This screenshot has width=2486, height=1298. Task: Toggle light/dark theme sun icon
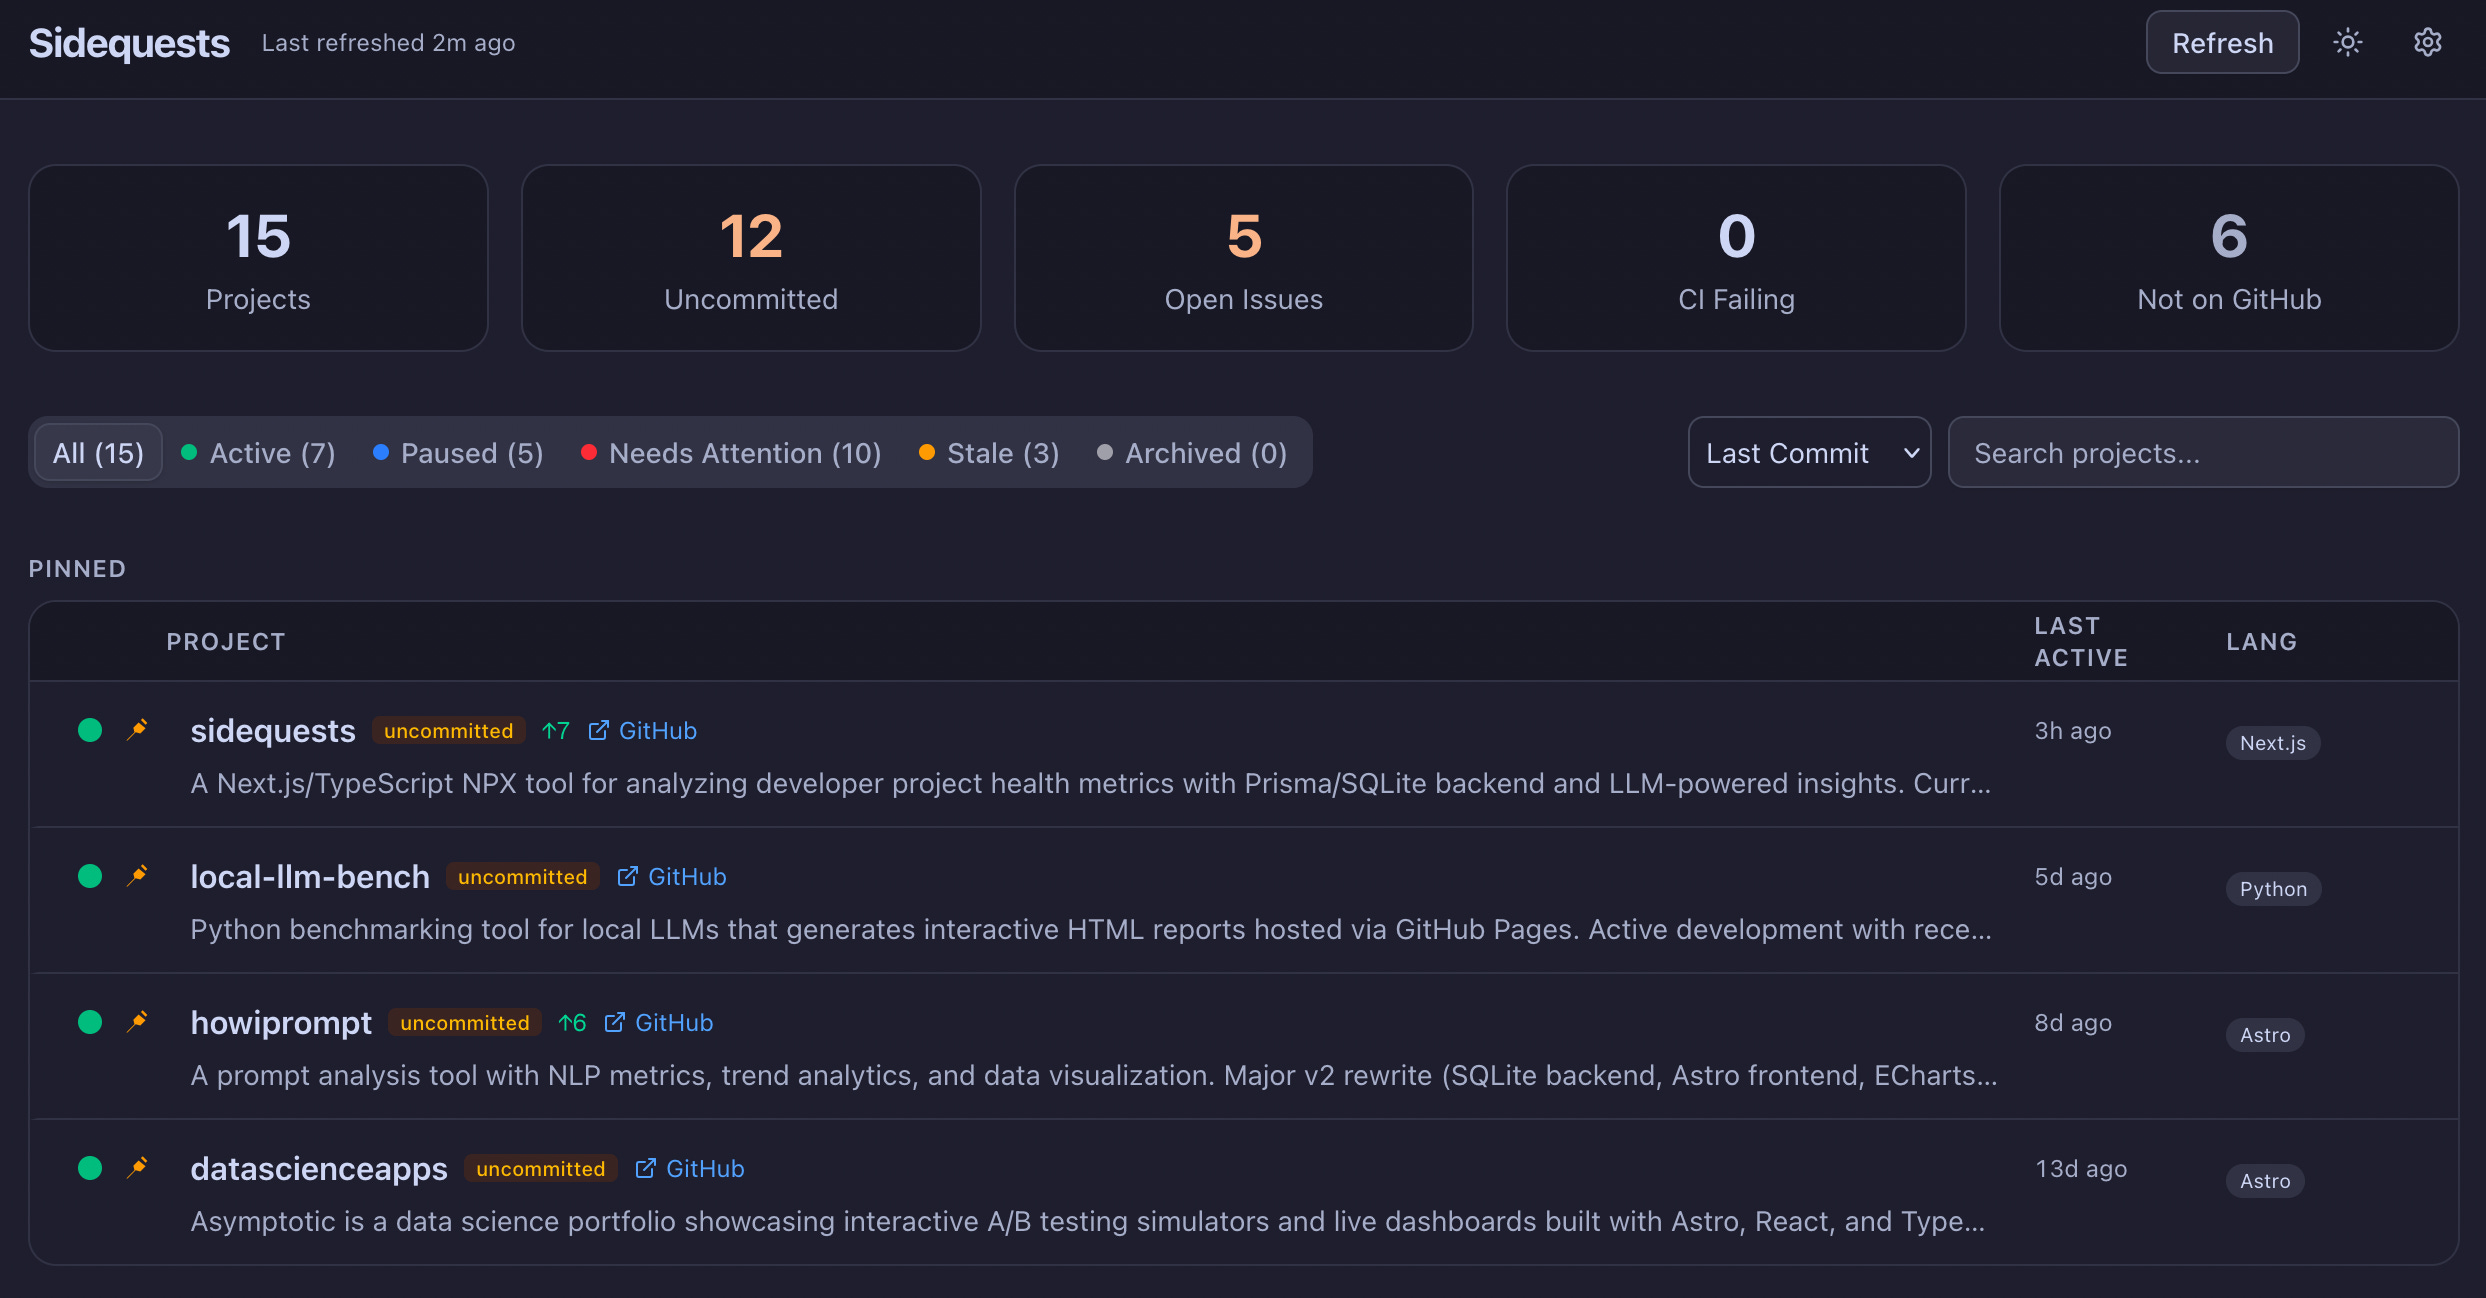[2347, 42]
